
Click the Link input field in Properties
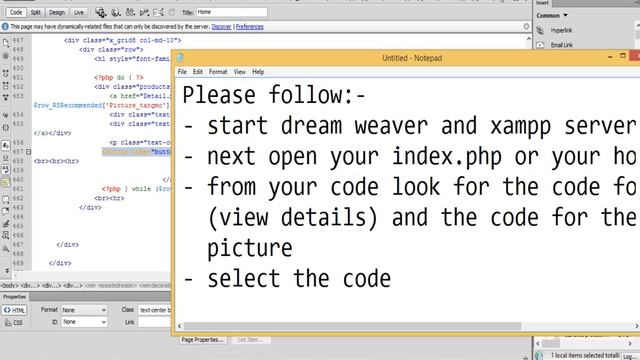(x=155, y=322)
